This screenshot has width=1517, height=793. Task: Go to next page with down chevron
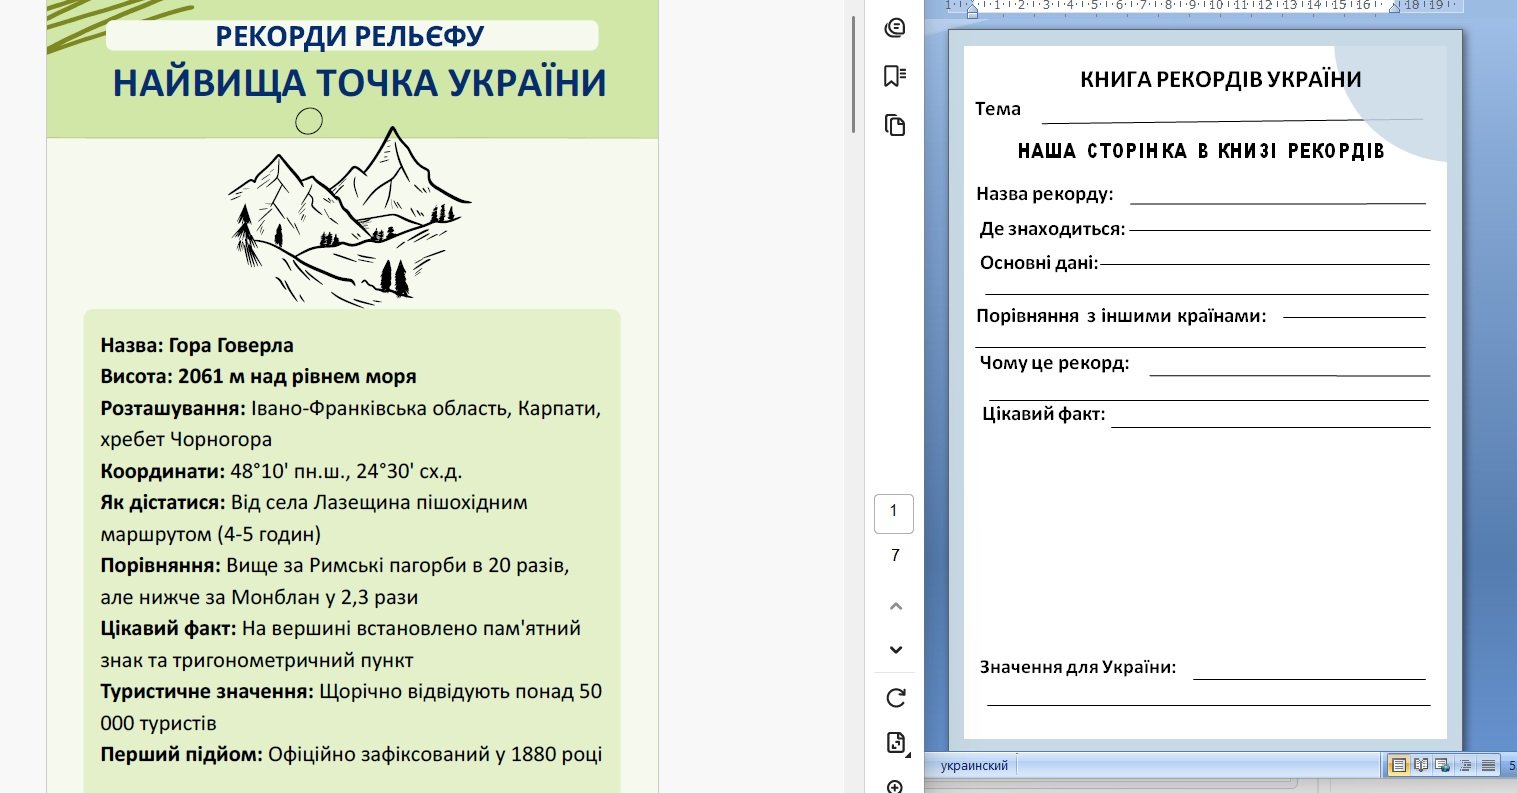(x=895, y=650)
